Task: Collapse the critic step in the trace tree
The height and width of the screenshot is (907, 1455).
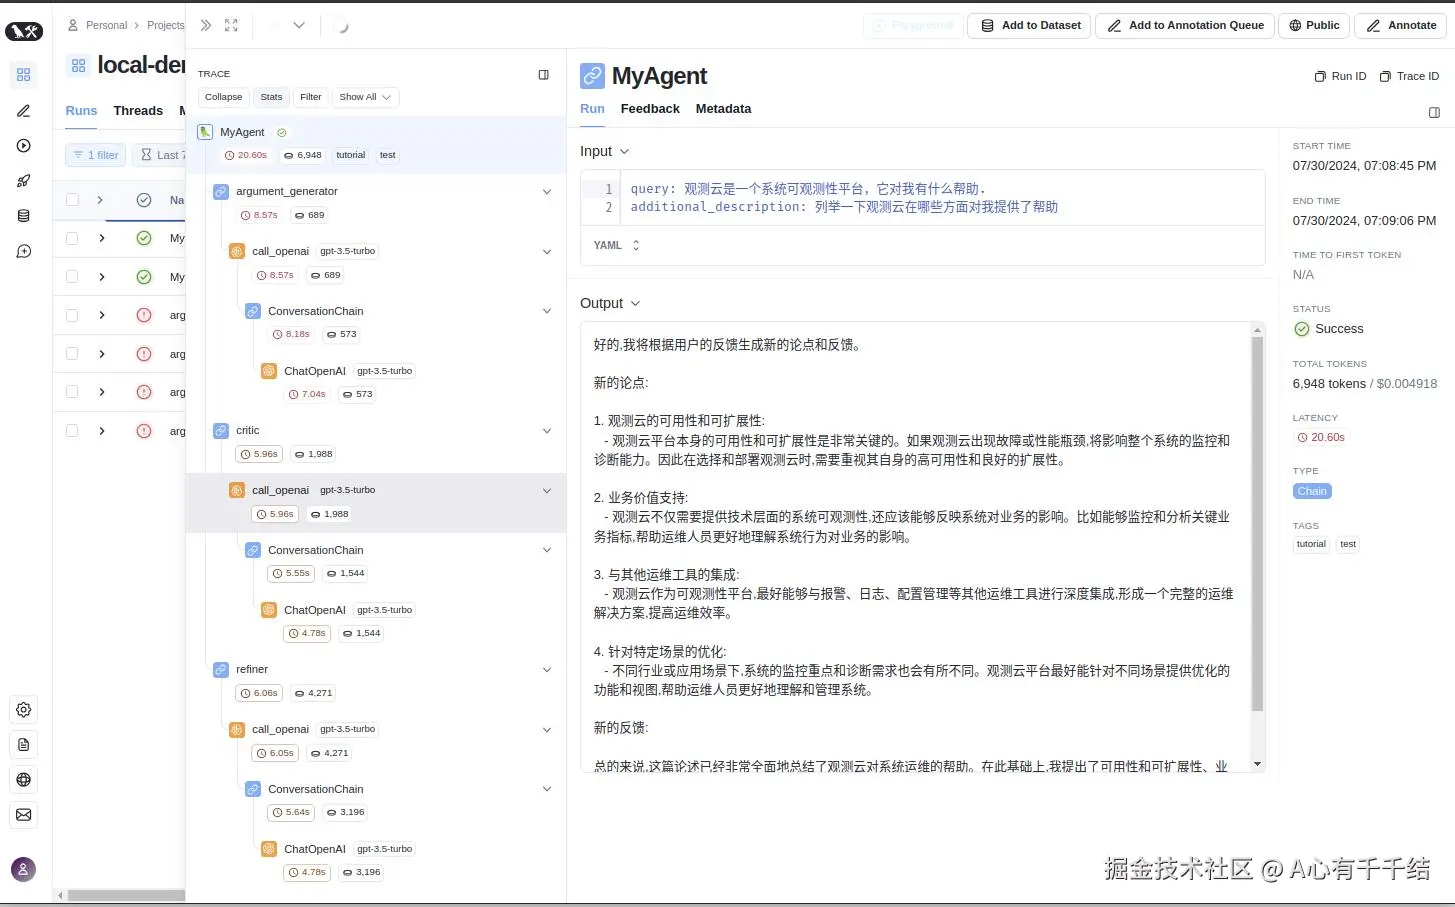Action: pos(546,430)
